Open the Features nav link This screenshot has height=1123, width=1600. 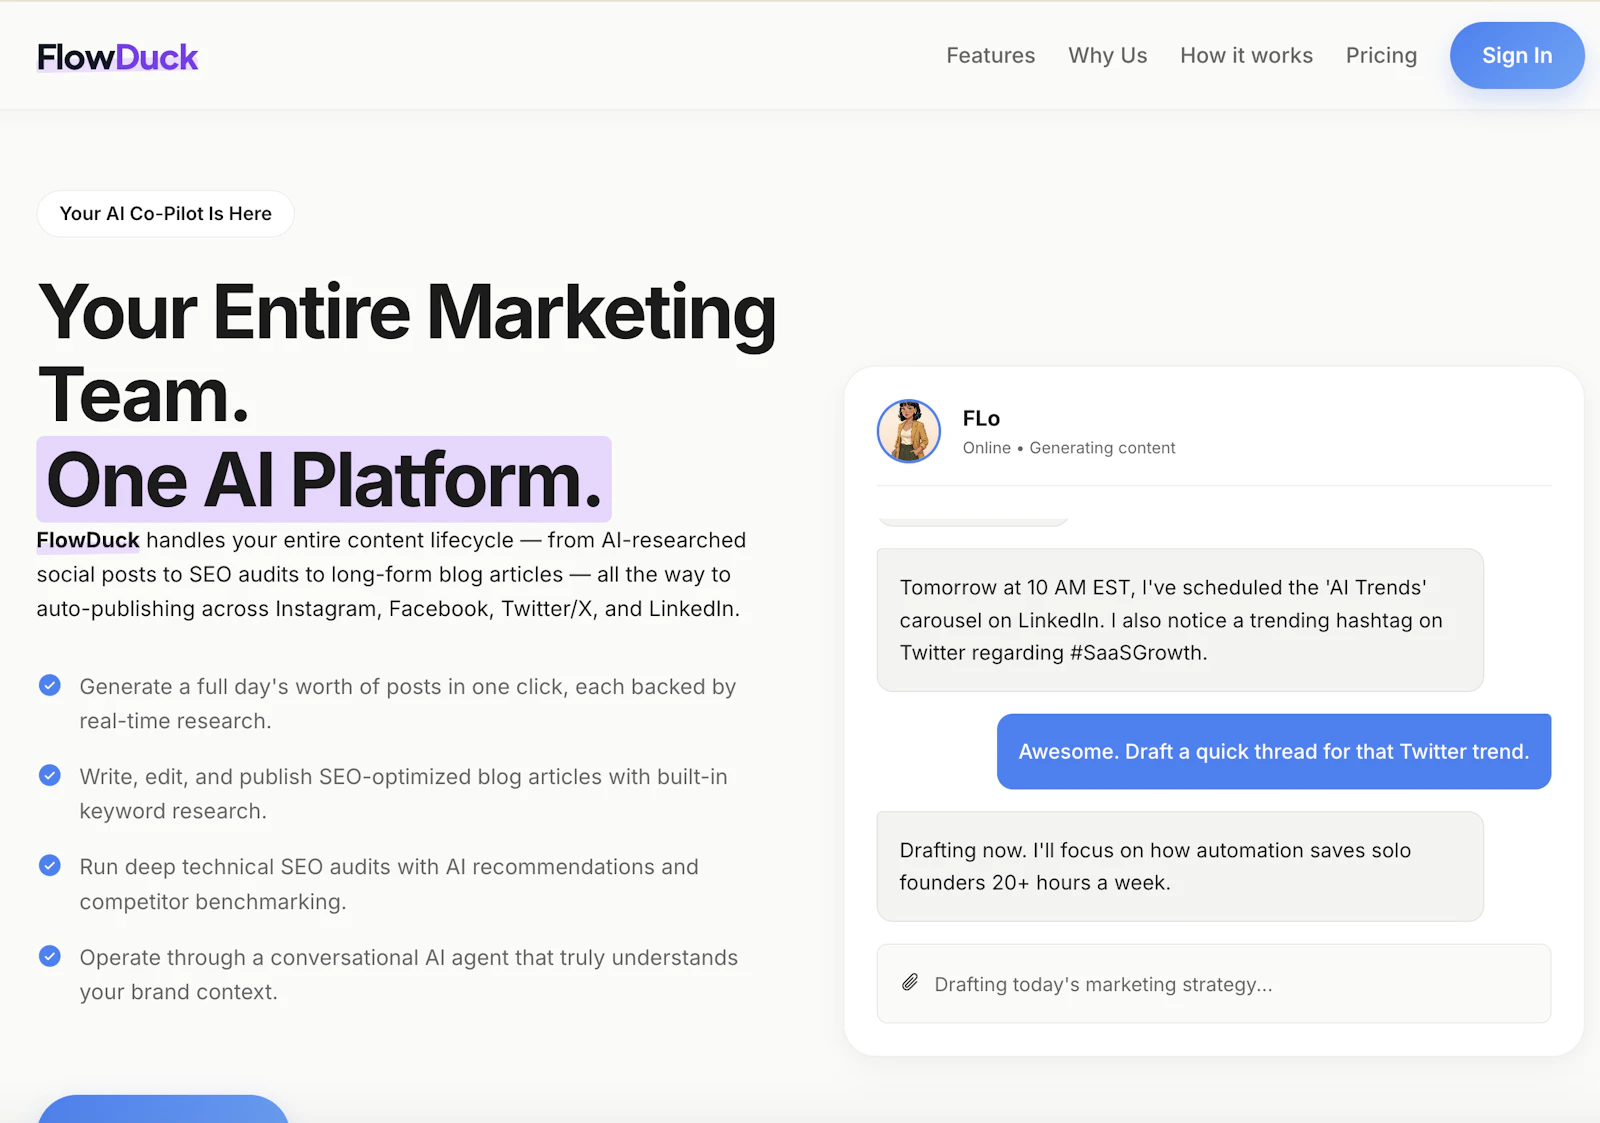(991, 55)
